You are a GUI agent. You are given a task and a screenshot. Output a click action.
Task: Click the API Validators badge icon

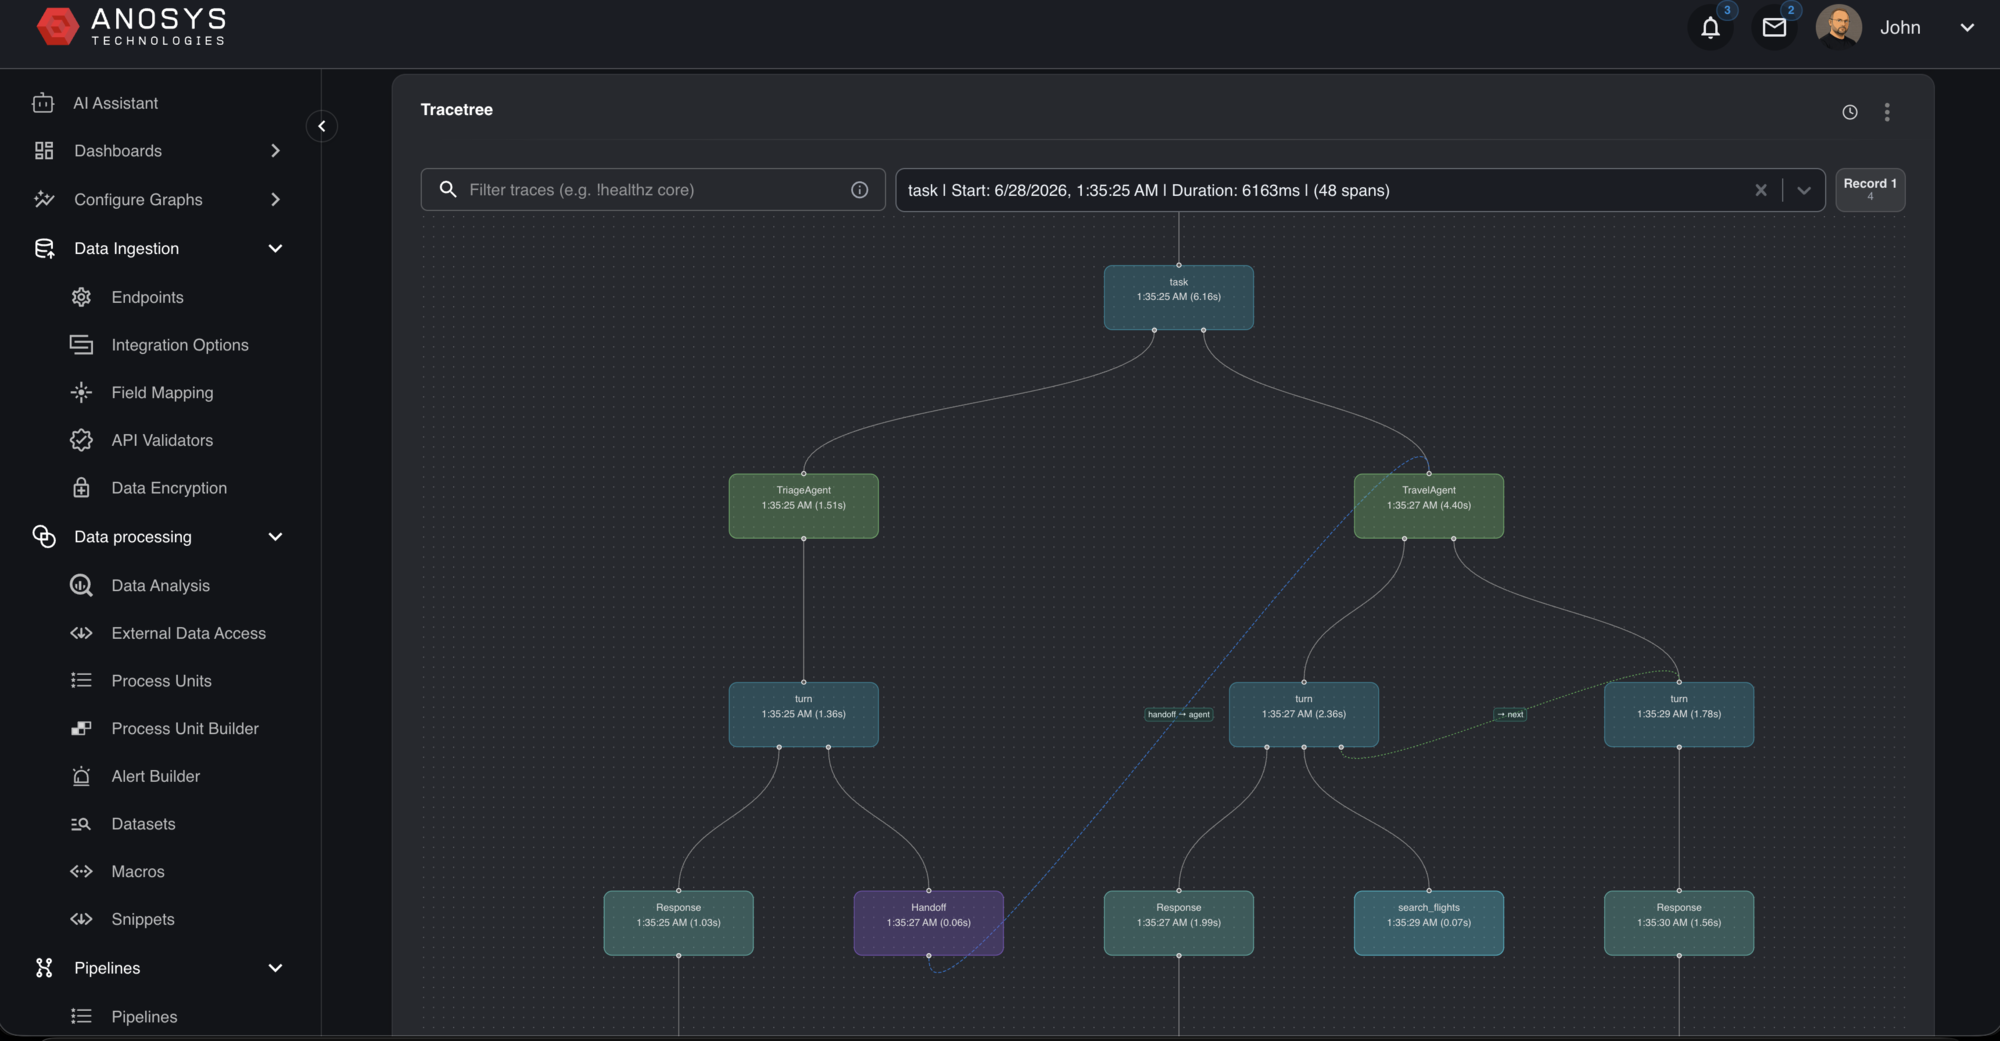tap(82, 440)
